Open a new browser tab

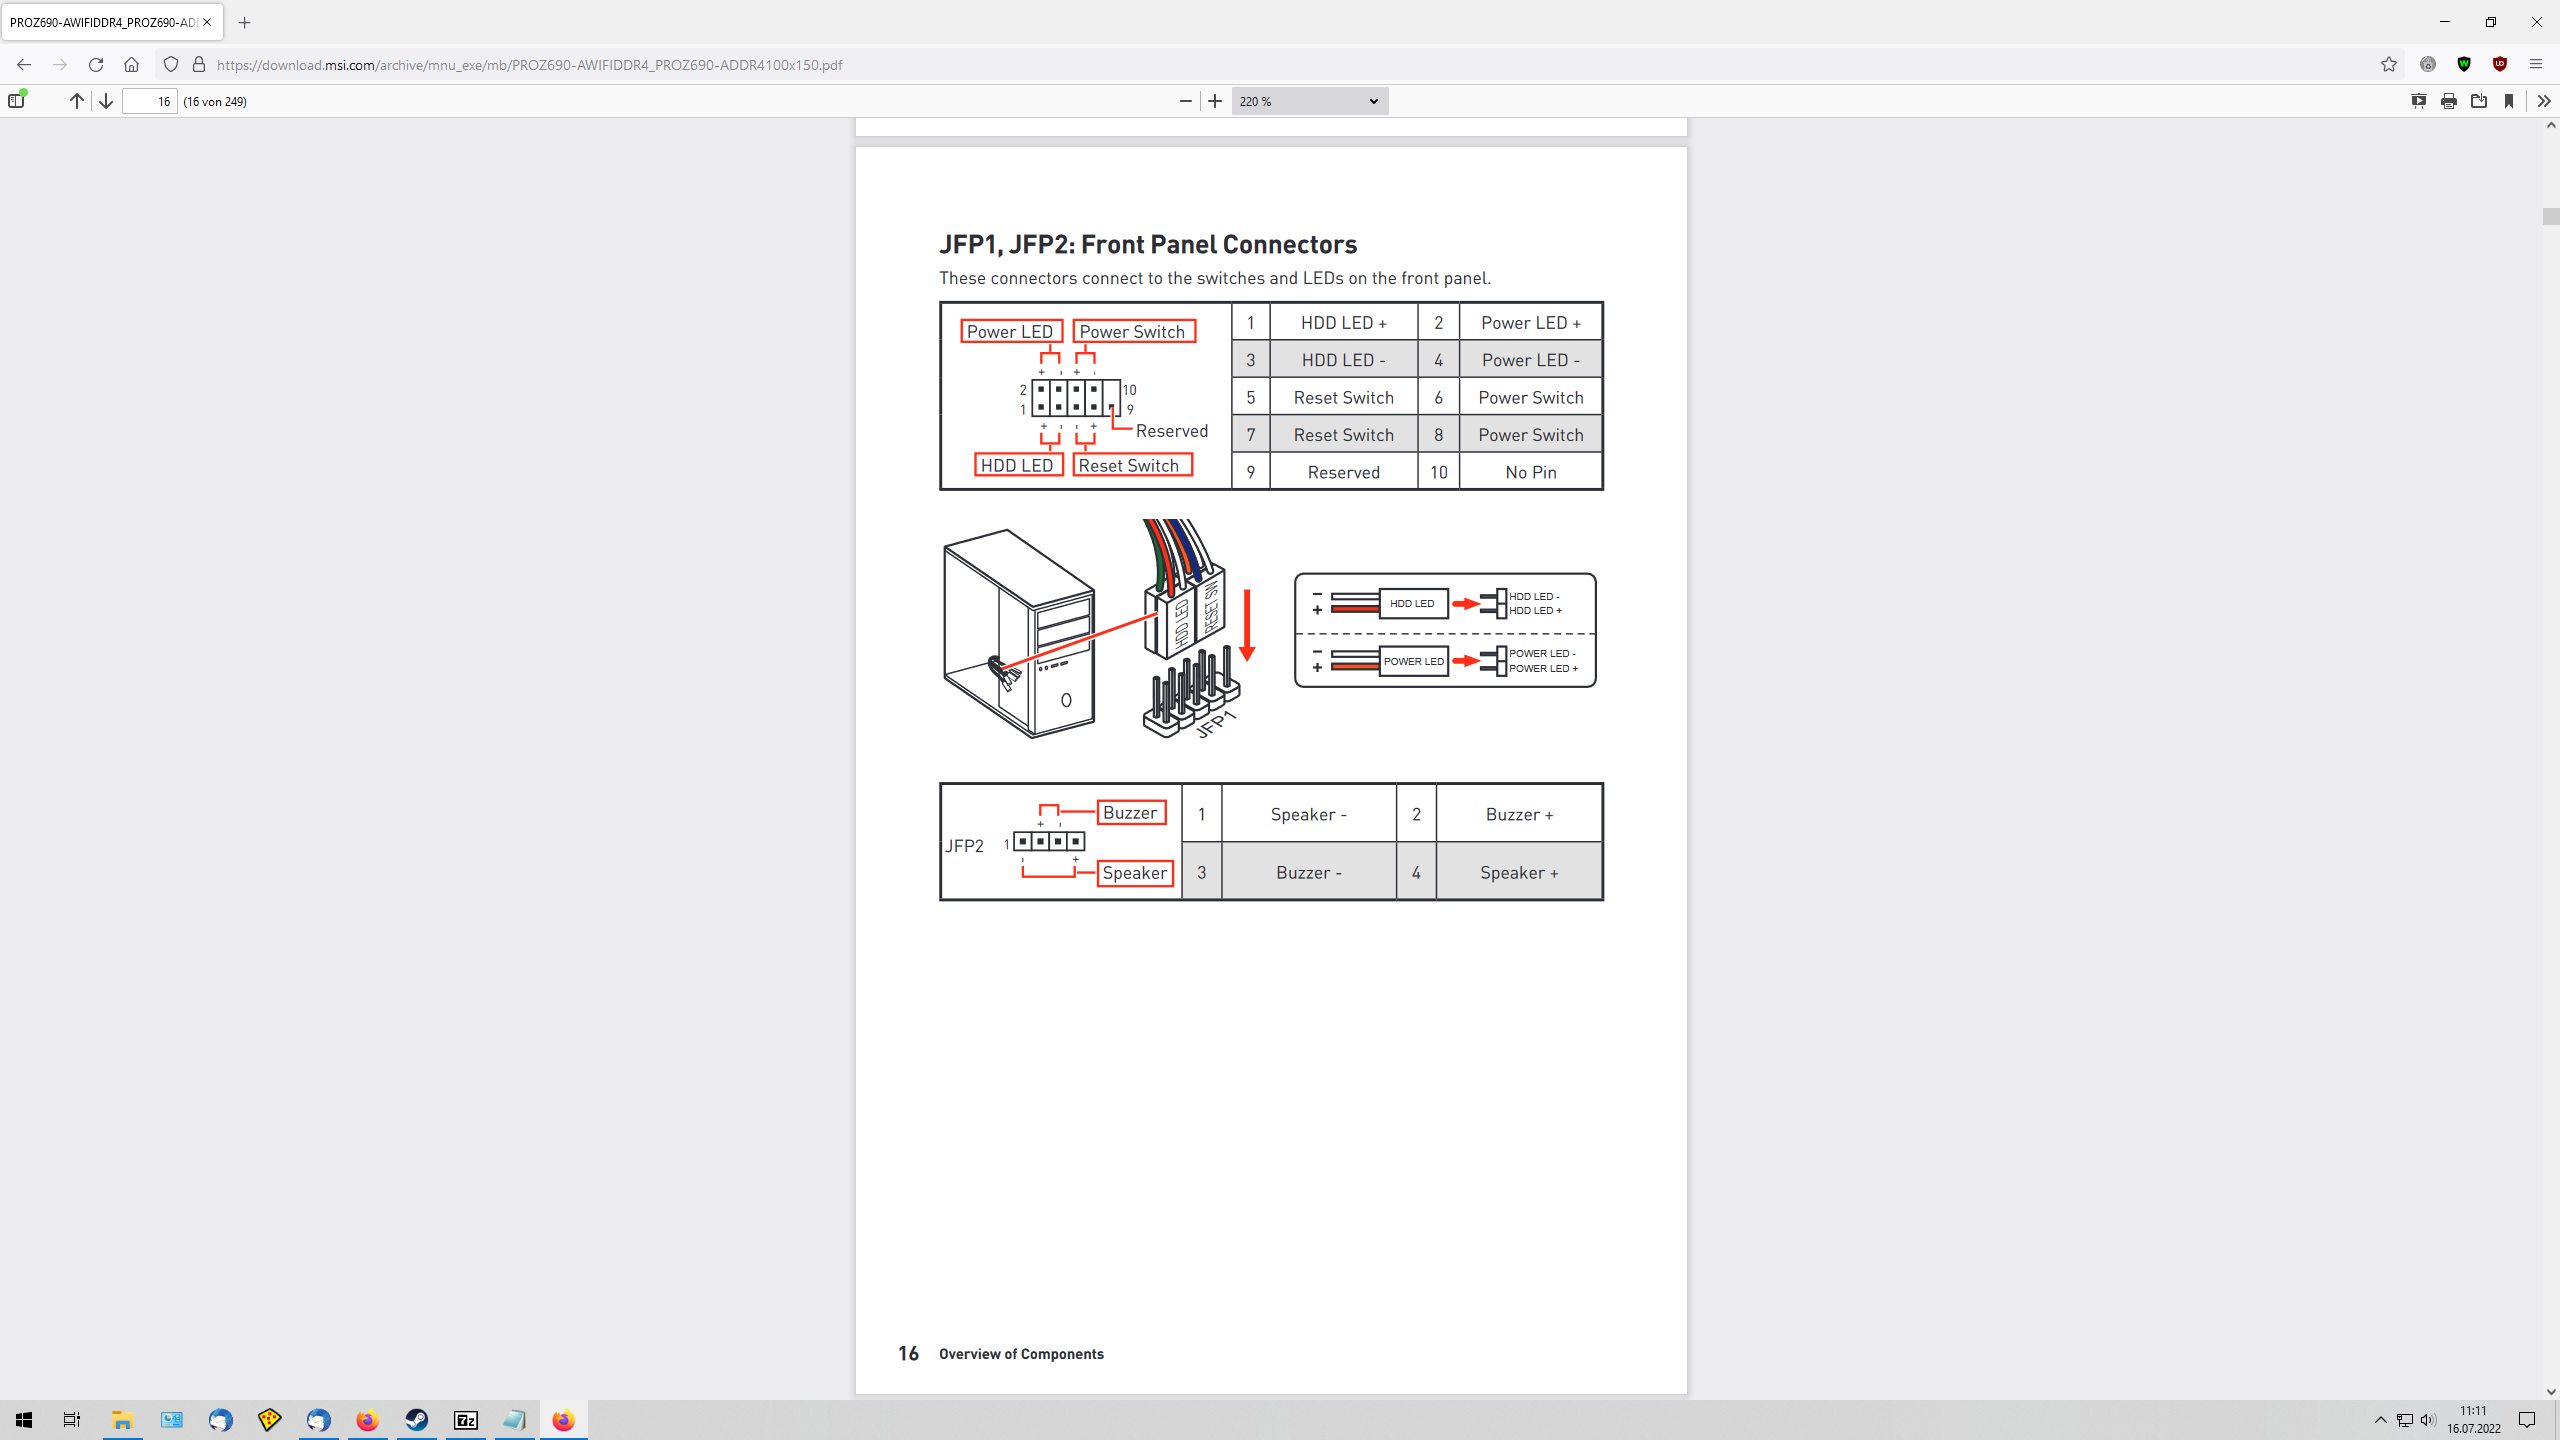(244, 22)
